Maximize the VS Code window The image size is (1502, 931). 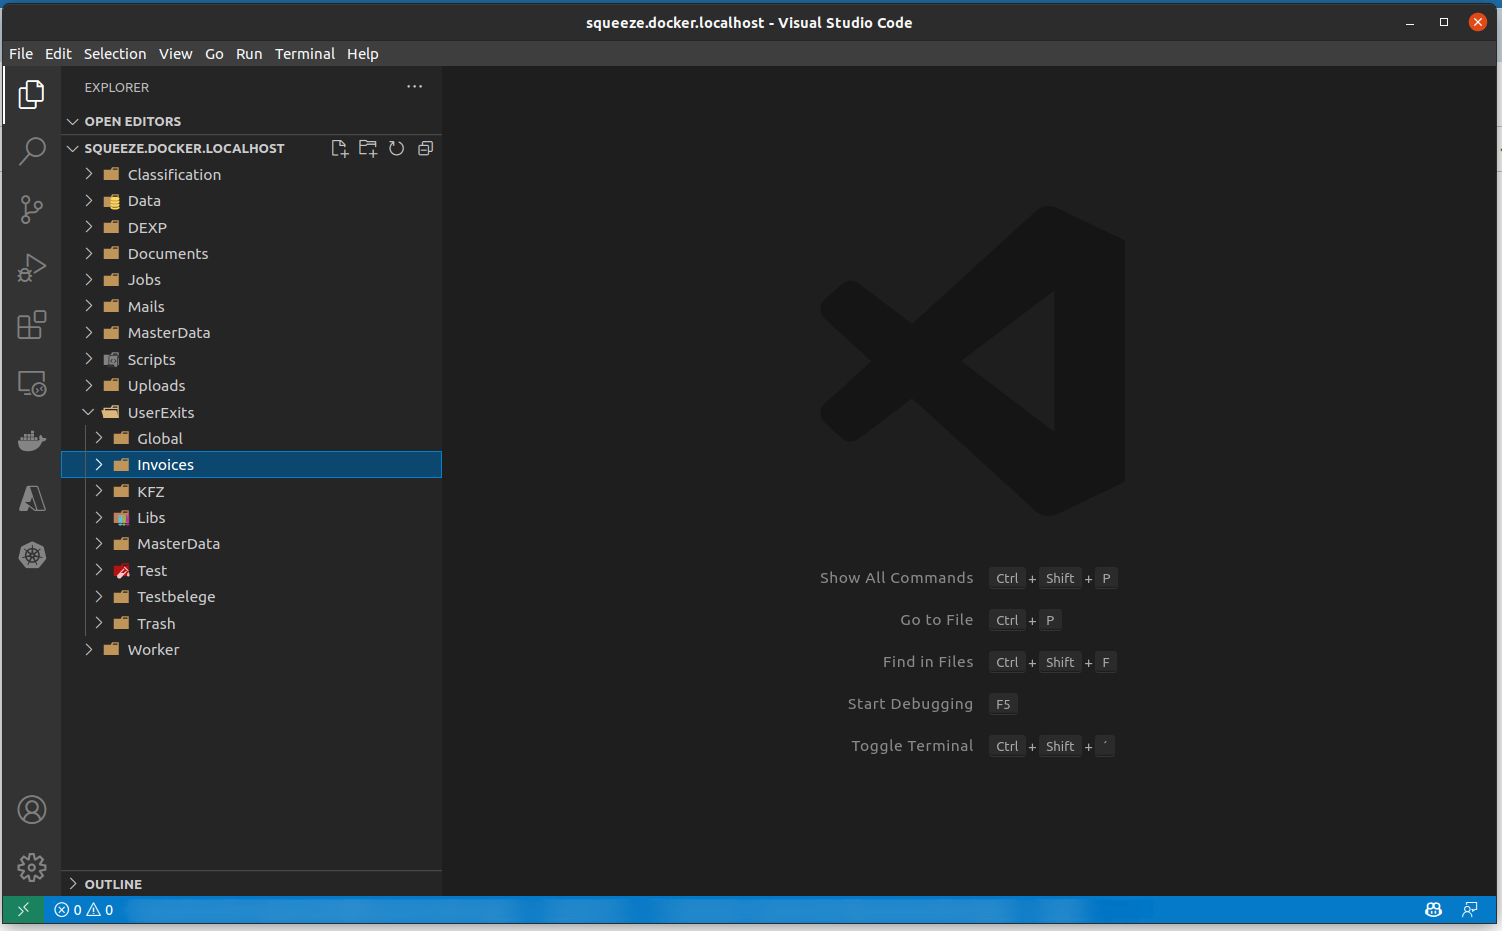point(1444,22)
